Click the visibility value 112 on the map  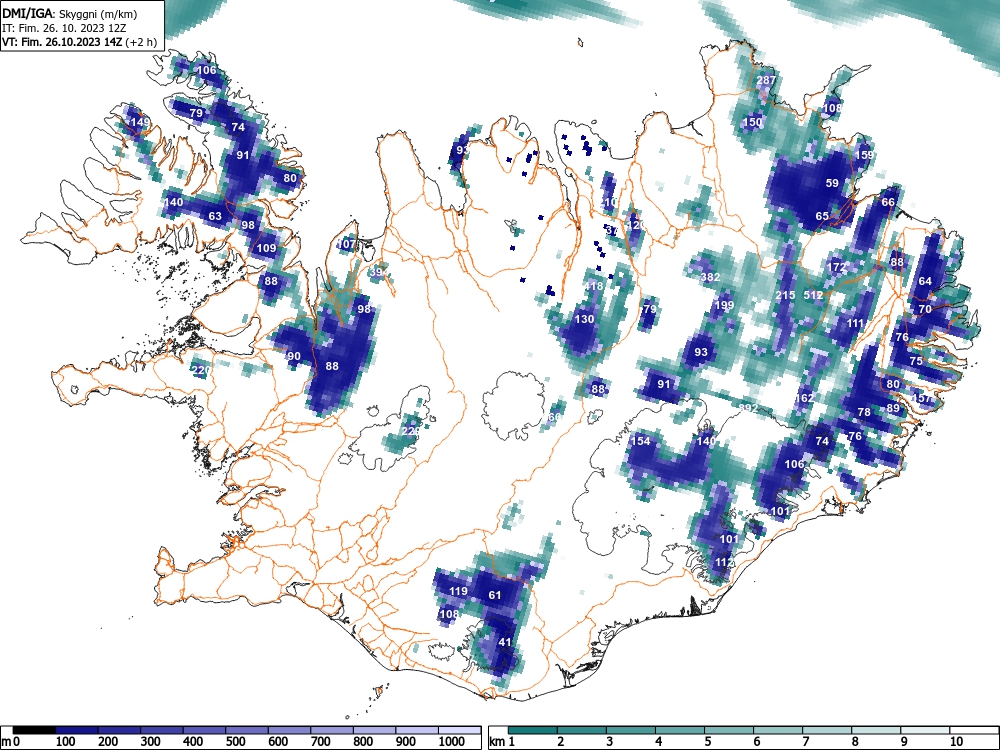pos(724,562)
